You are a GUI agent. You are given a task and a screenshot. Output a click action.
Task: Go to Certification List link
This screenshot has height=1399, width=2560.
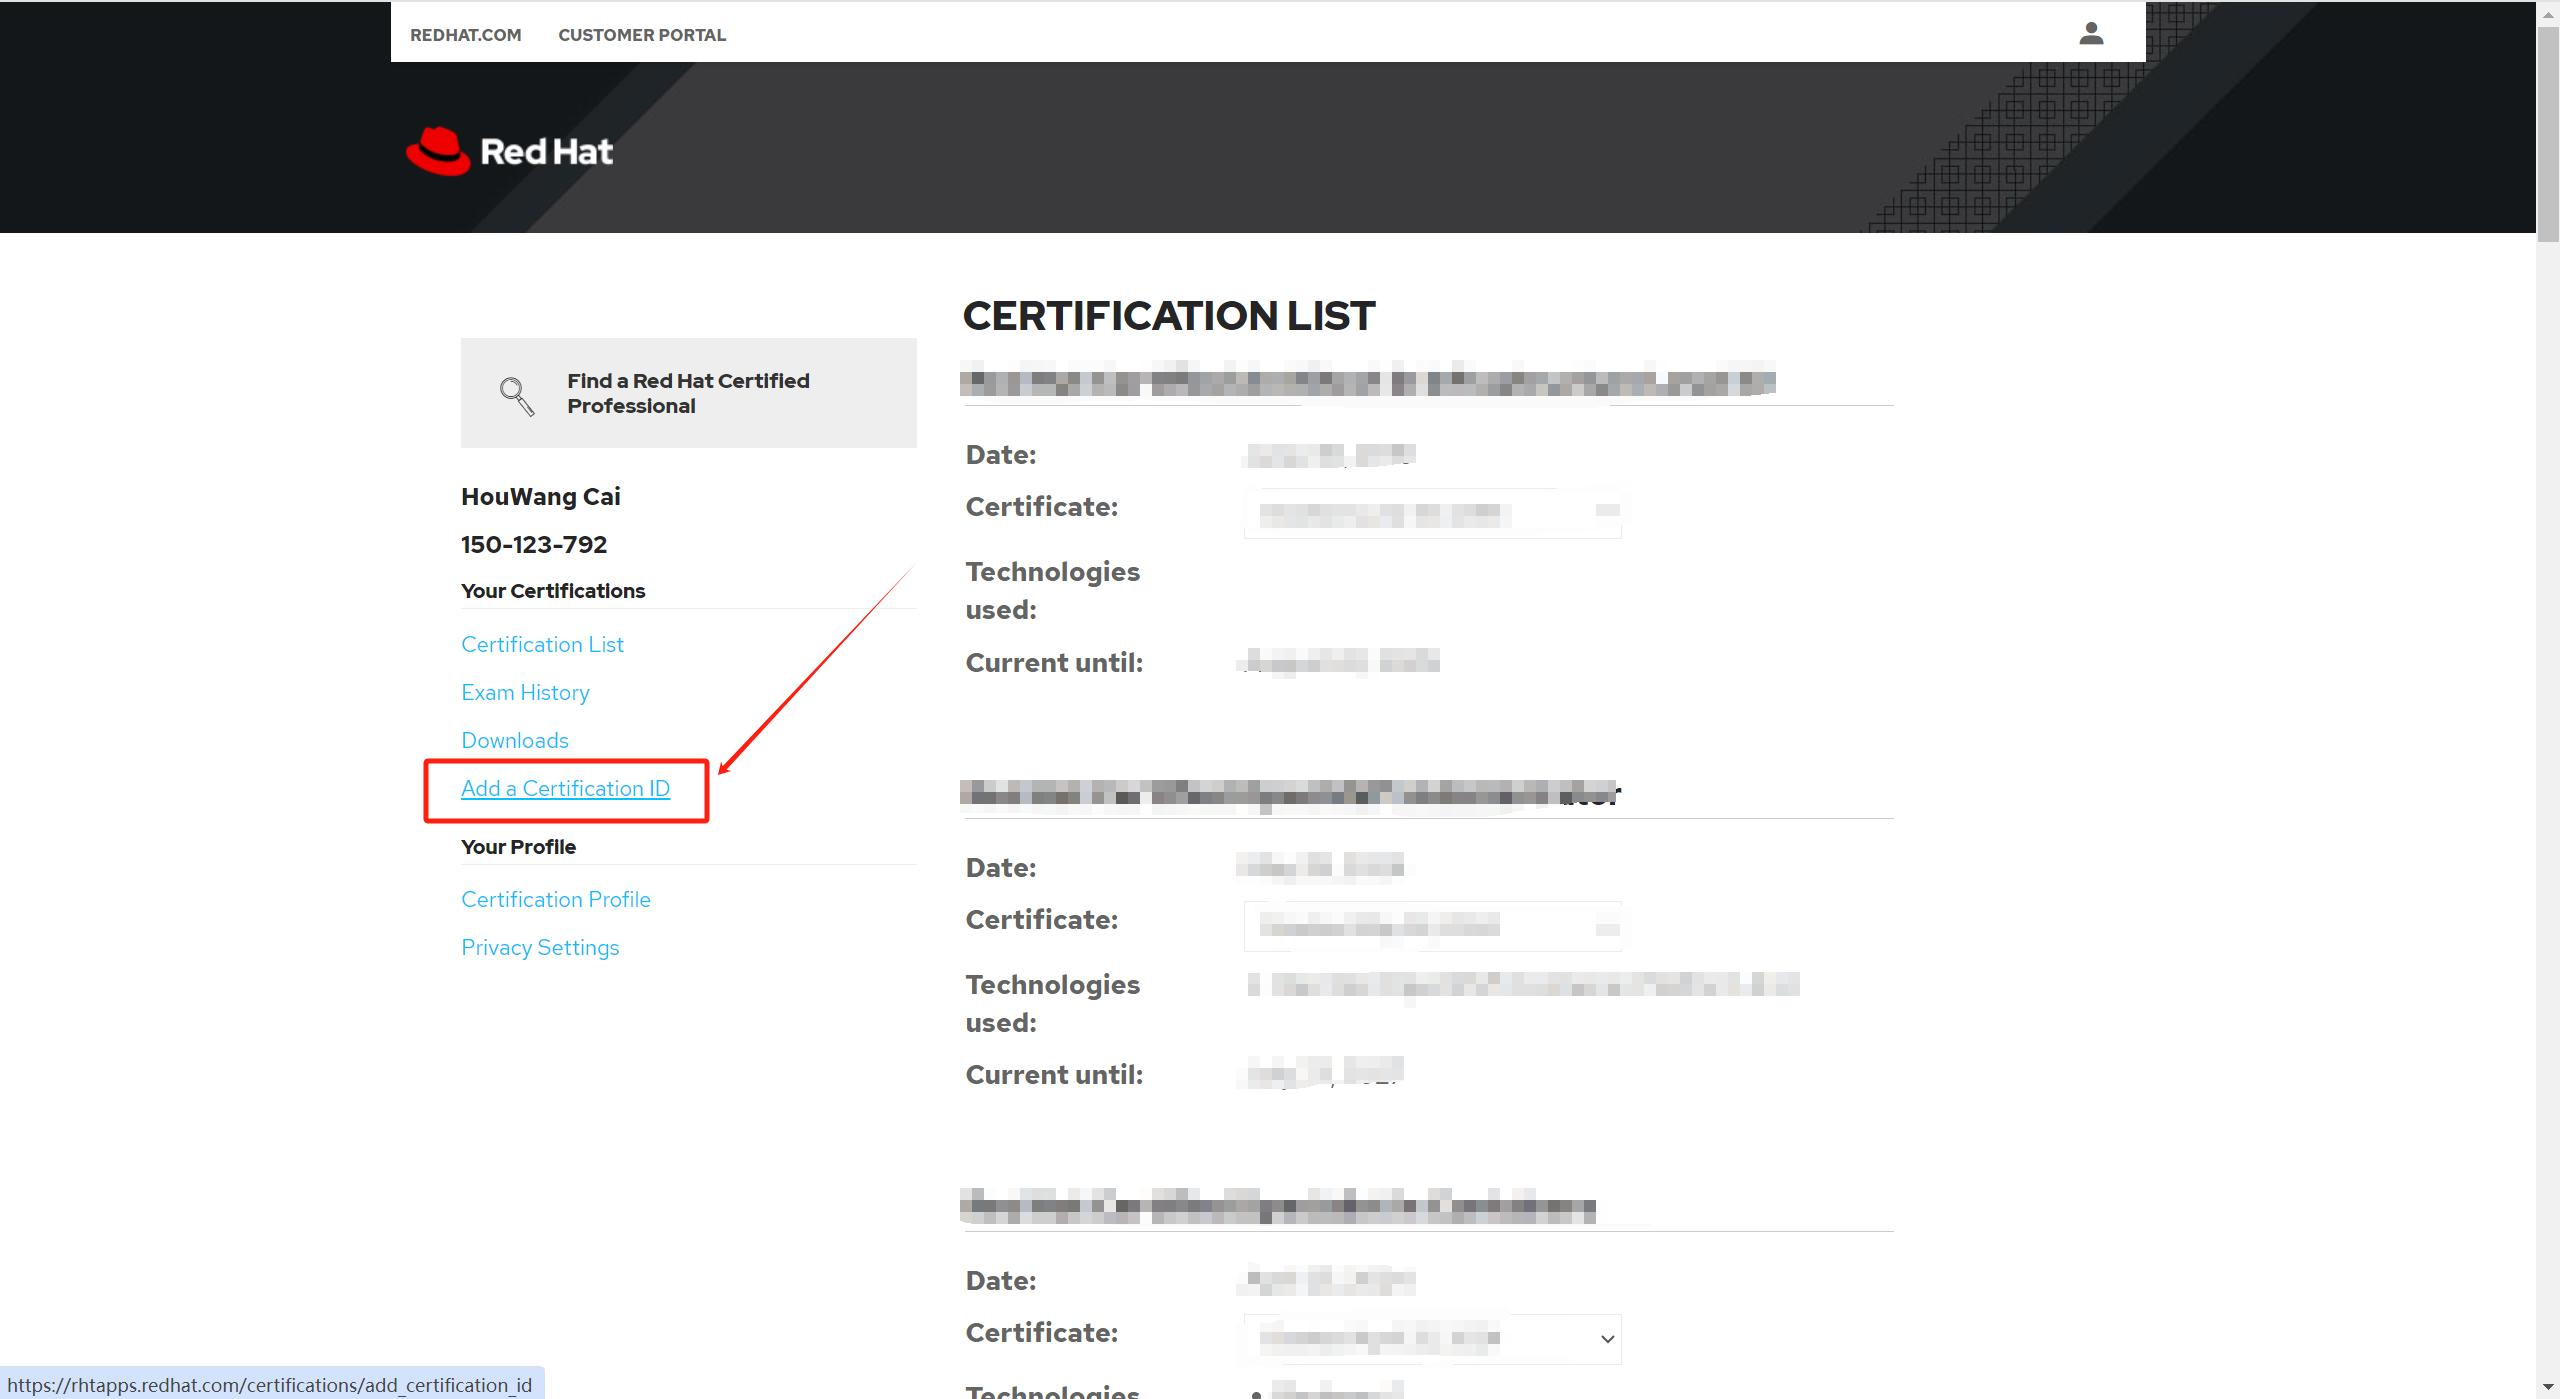coord(542,645)
